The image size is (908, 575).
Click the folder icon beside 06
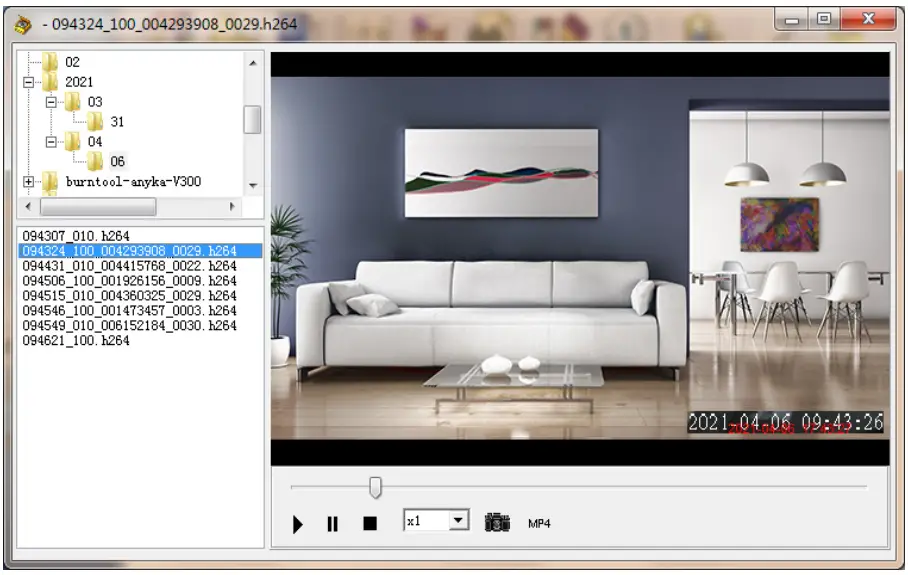pyautogui.click(x=95, y=161)
